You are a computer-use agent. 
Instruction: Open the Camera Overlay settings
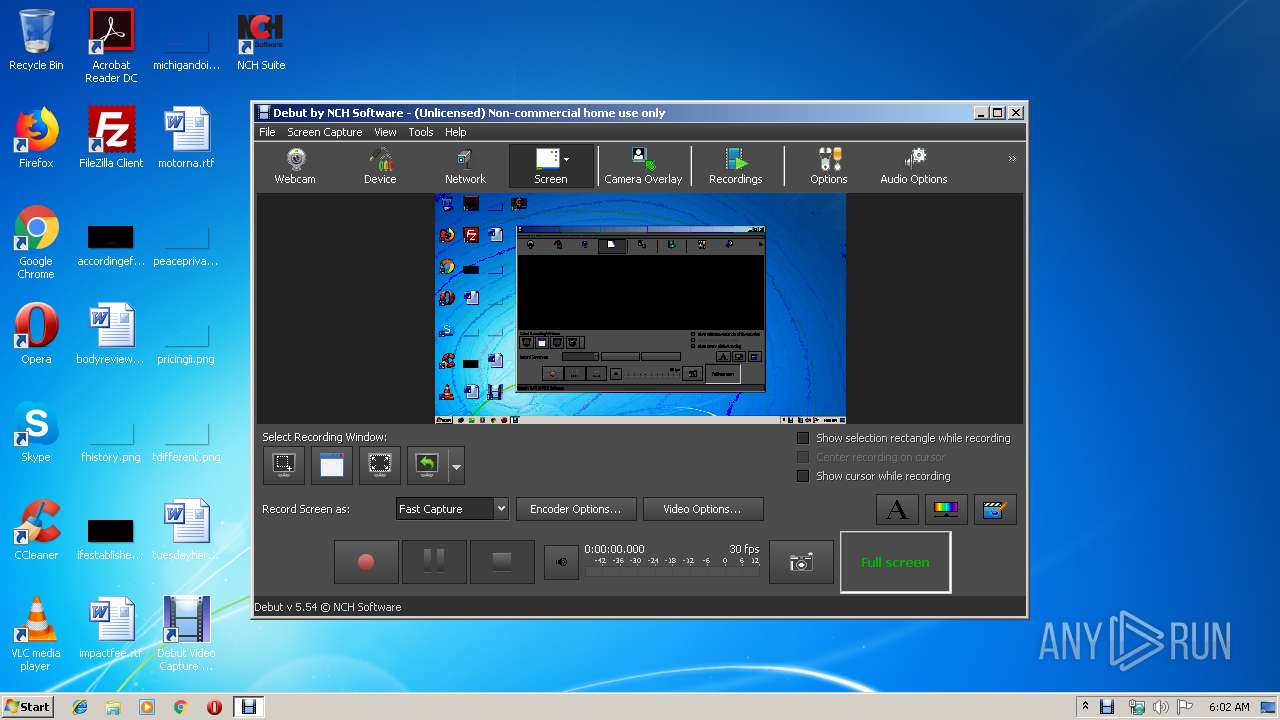click(643, 166)
